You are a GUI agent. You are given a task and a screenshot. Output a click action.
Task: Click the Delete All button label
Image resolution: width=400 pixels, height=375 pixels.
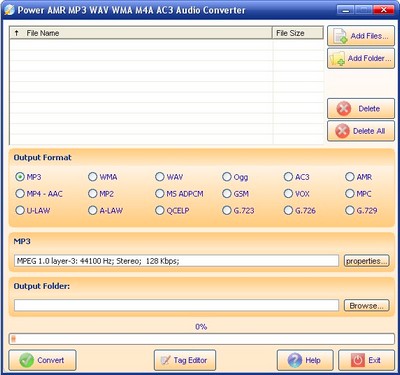coord(369,131)
